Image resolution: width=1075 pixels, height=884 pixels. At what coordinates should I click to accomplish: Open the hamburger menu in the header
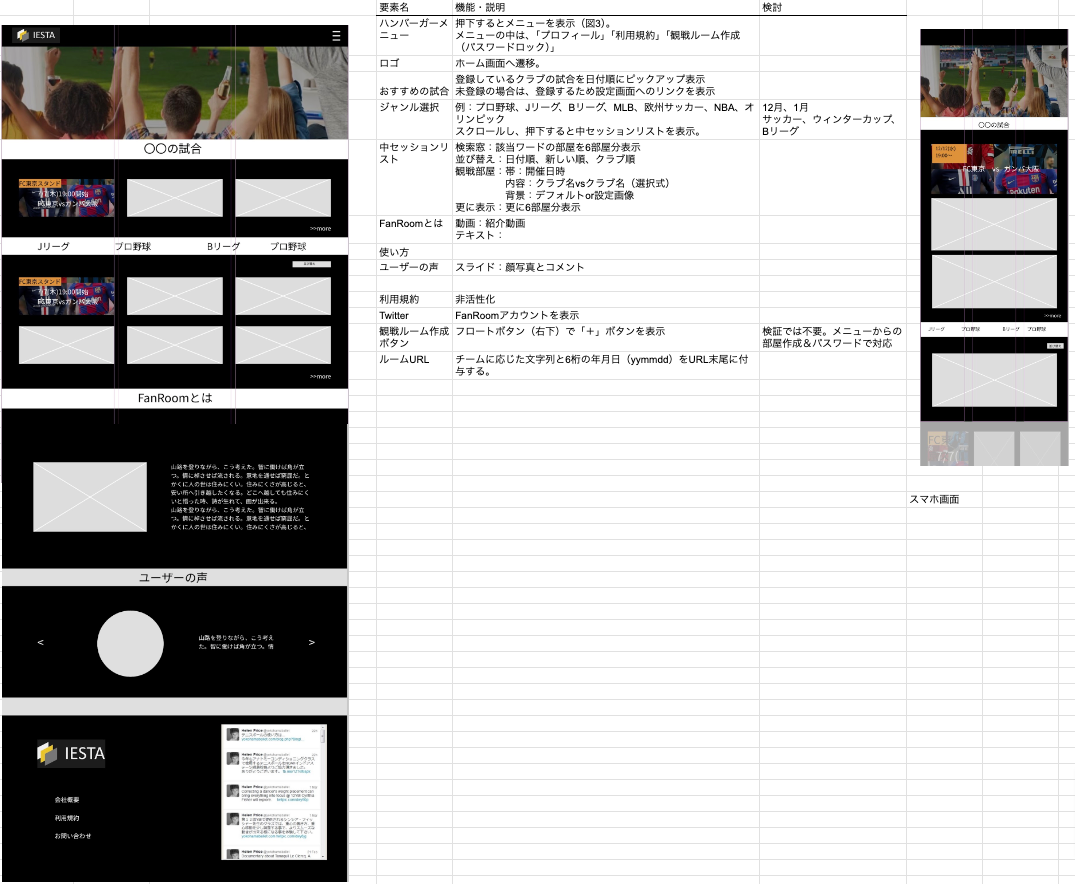pos(335,35)
